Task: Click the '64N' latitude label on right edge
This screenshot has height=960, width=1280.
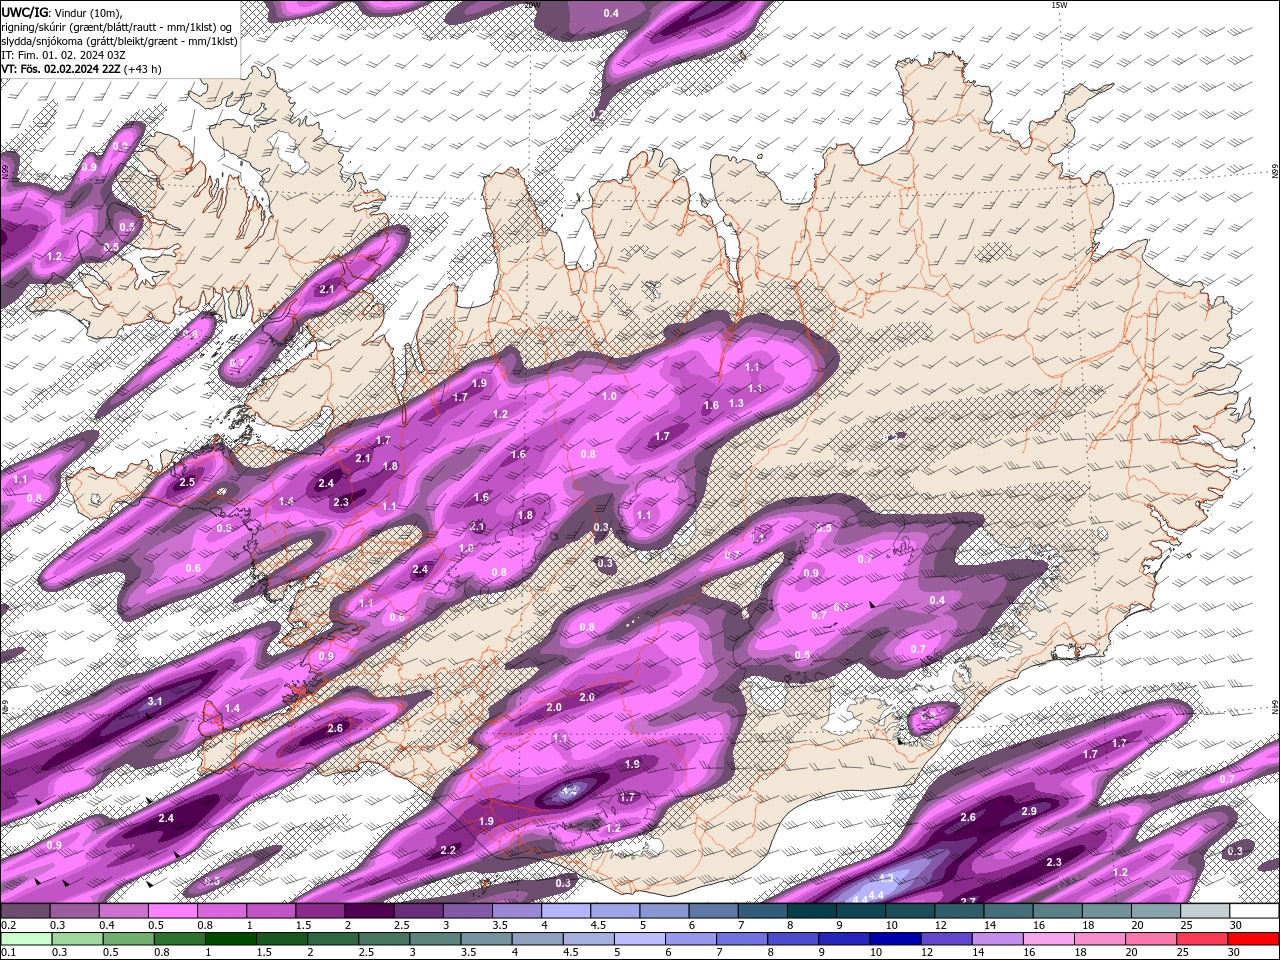Action: 1275,707
